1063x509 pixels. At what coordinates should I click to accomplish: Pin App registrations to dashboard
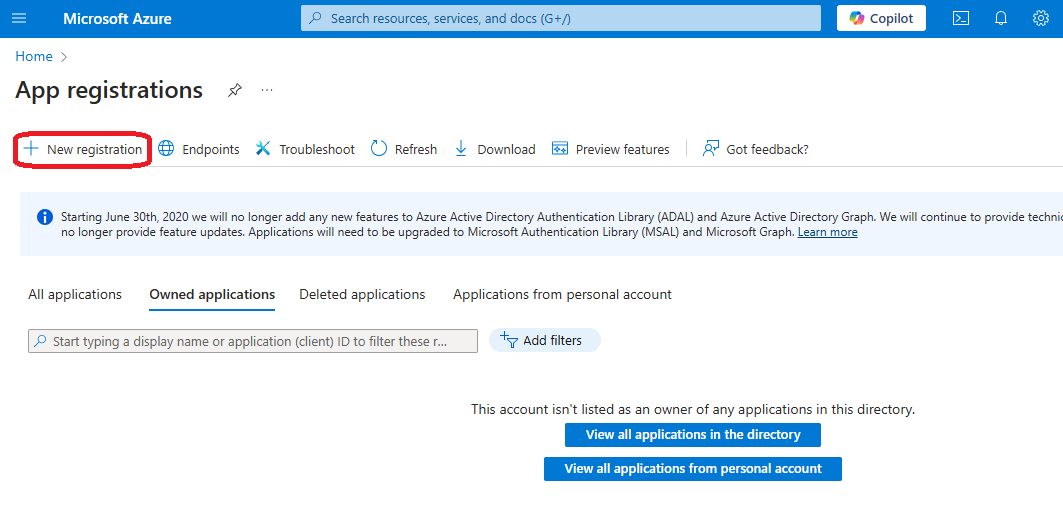234,90
